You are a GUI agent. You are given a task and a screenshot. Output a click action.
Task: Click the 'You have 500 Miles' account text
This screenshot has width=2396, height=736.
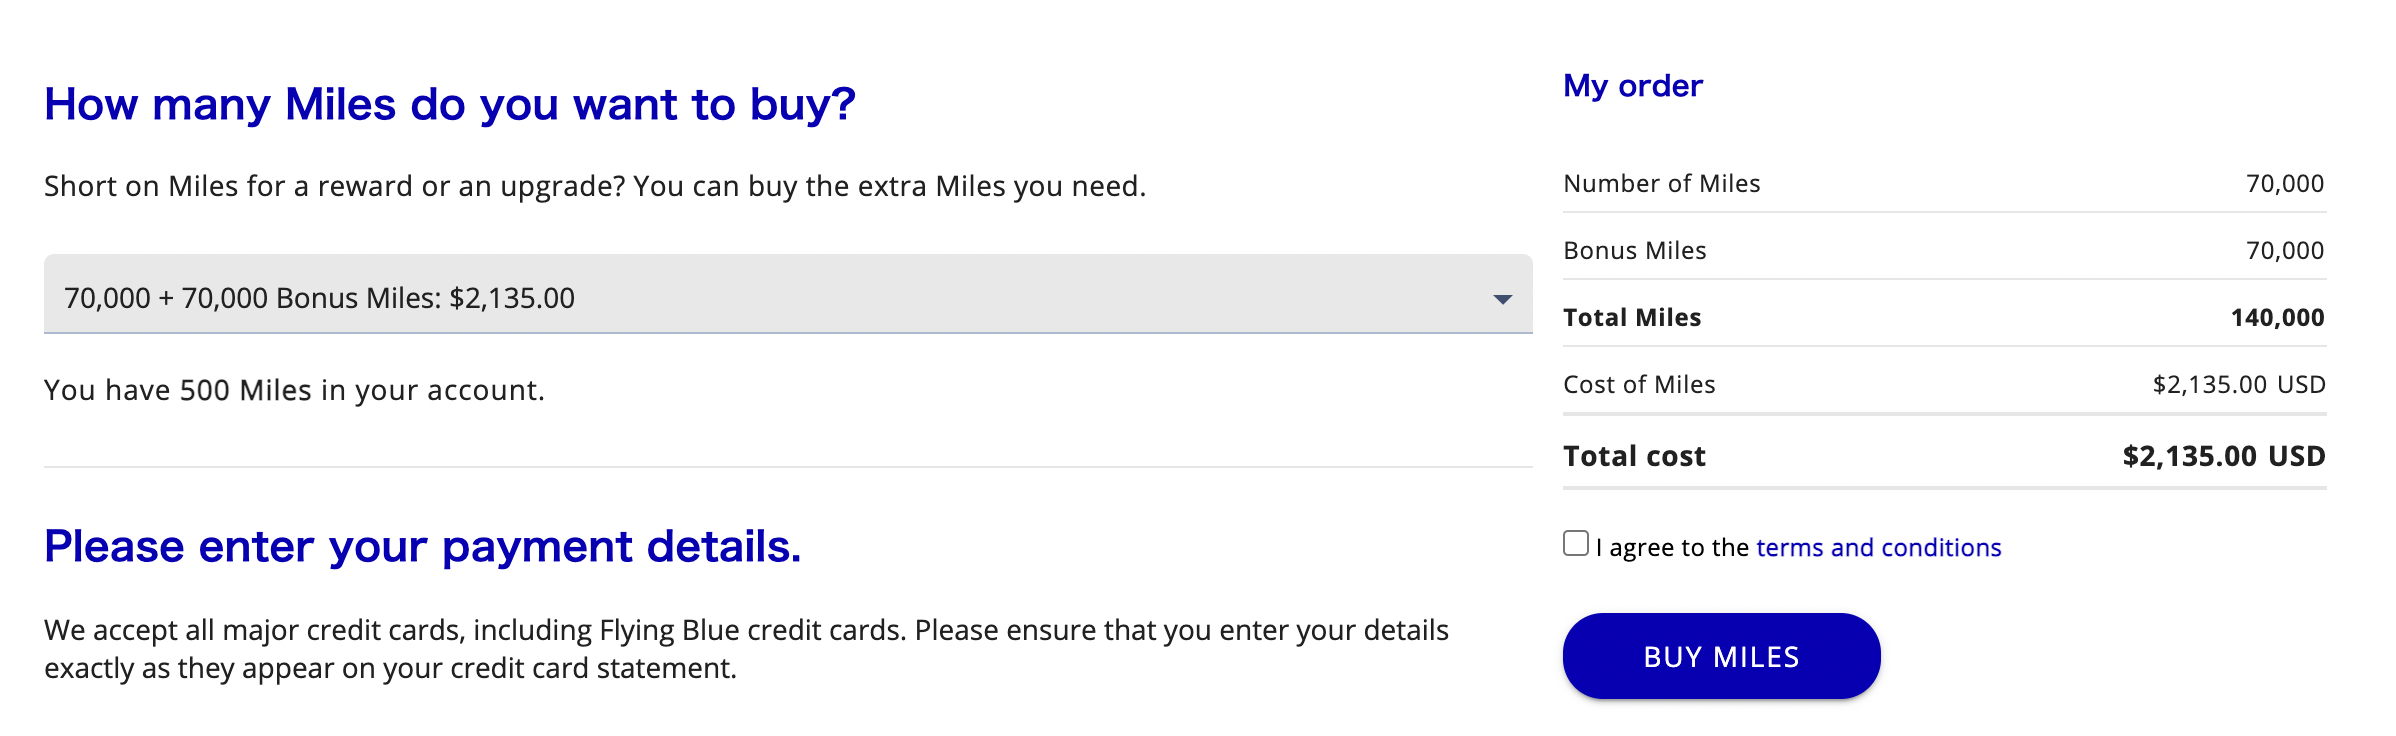(x=294, y=390)
